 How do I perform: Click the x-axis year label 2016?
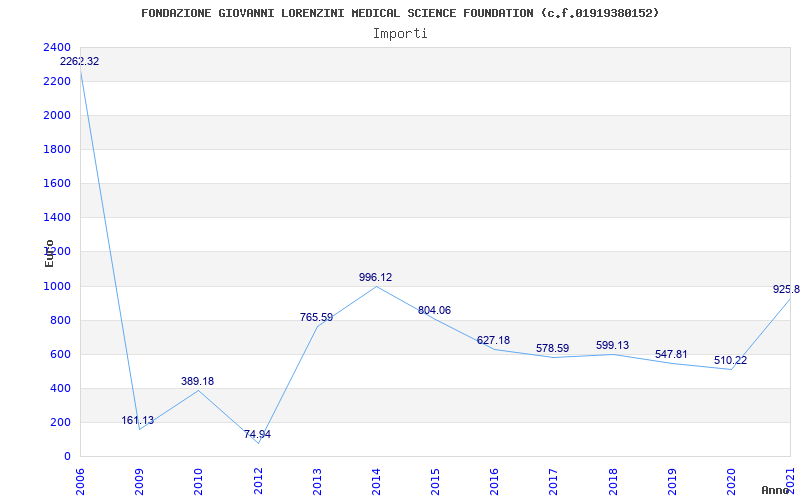pyautogui.click(x=494, y=481)
